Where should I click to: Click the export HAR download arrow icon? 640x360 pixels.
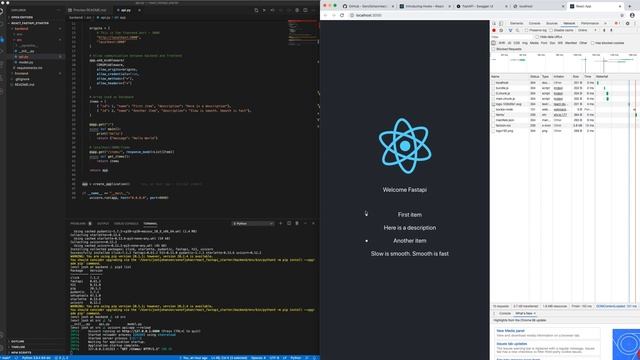point(611,30)
